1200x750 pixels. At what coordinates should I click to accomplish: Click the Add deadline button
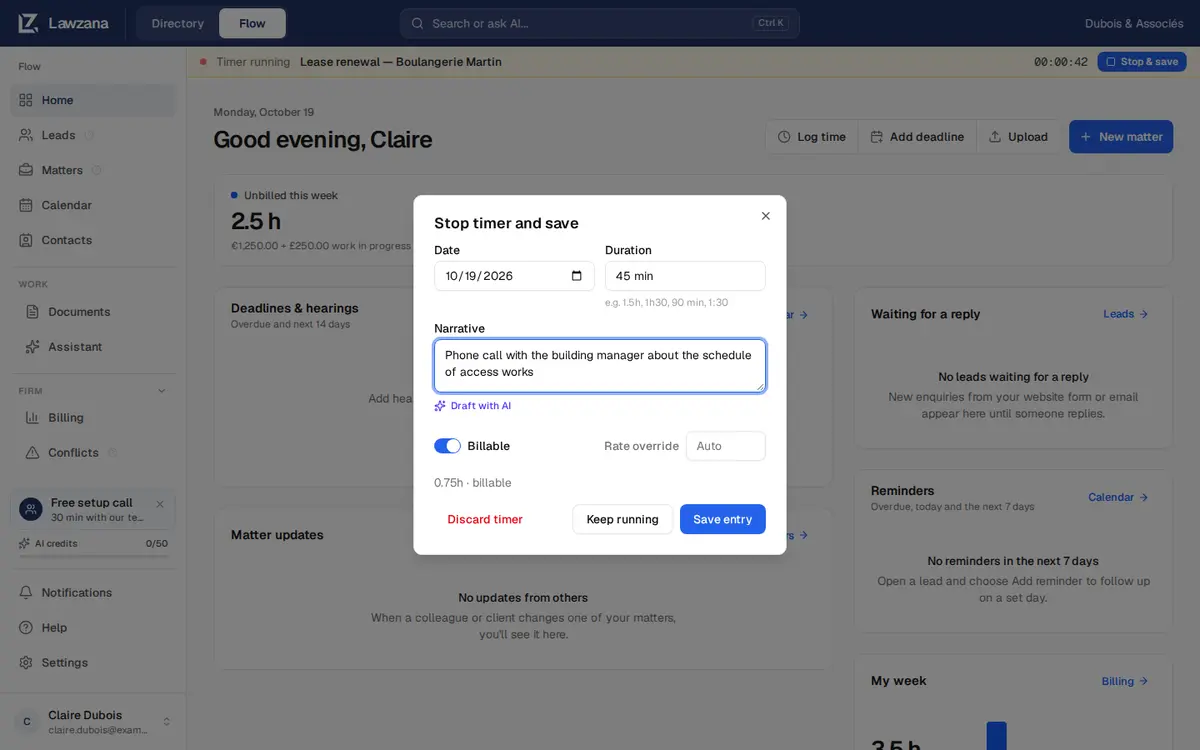coord(917,137)
